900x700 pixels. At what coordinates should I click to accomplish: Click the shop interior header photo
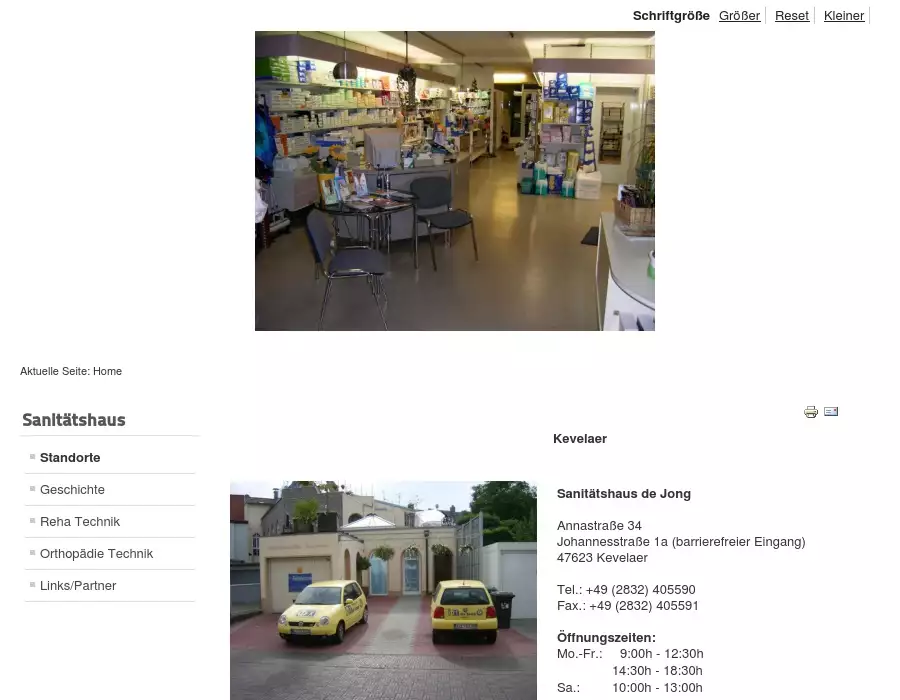[x=454, y=180]
